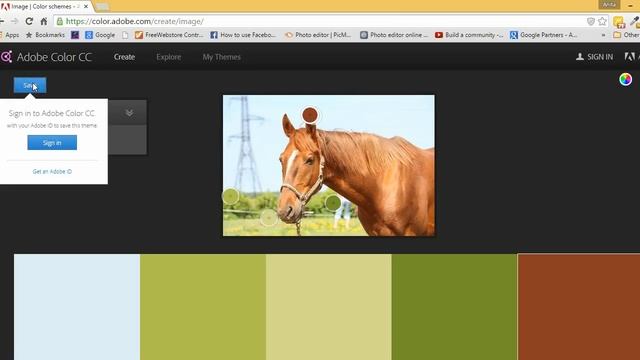Select the olive green palette swatch
The width and height of the screenshot is (640, 360).
[203, 307]
